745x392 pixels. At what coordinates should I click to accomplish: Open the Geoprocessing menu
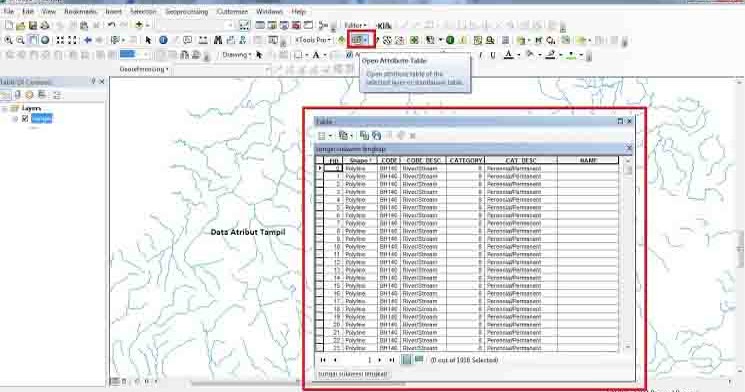pyautogui.click(x=187, y=11)
